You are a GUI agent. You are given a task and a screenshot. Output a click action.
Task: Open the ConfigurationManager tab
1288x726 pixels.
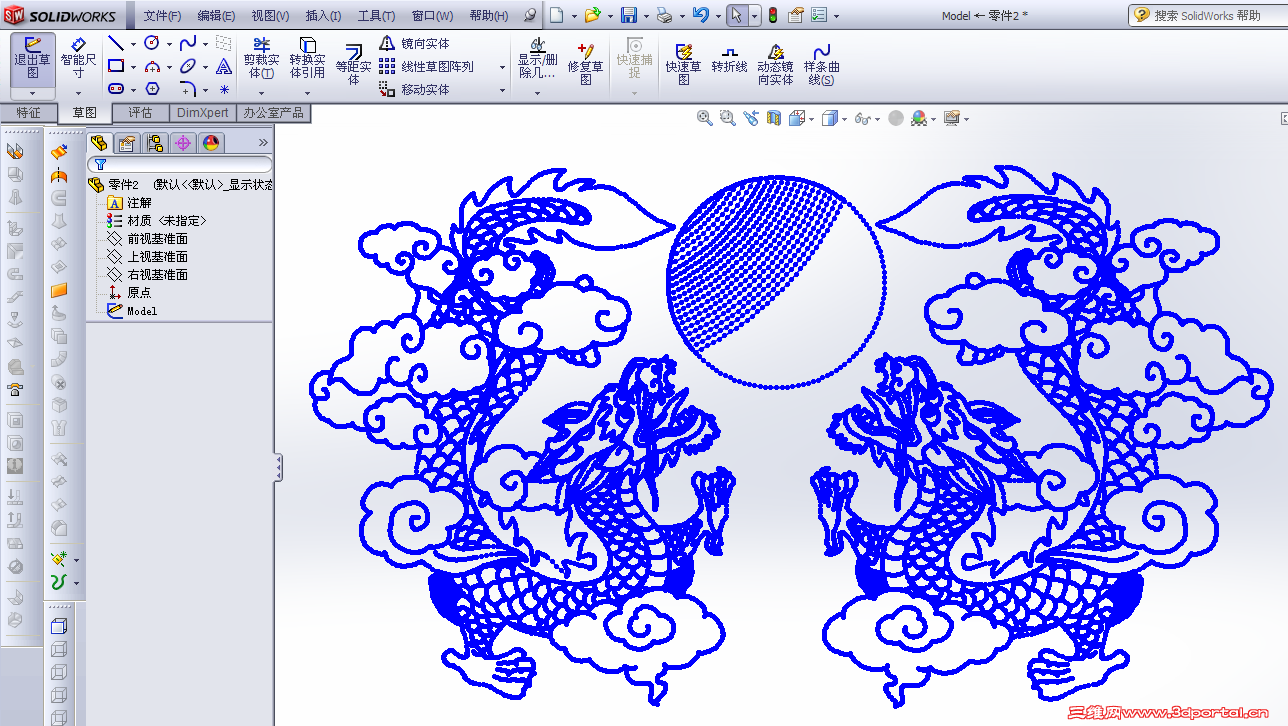point(155,143)
